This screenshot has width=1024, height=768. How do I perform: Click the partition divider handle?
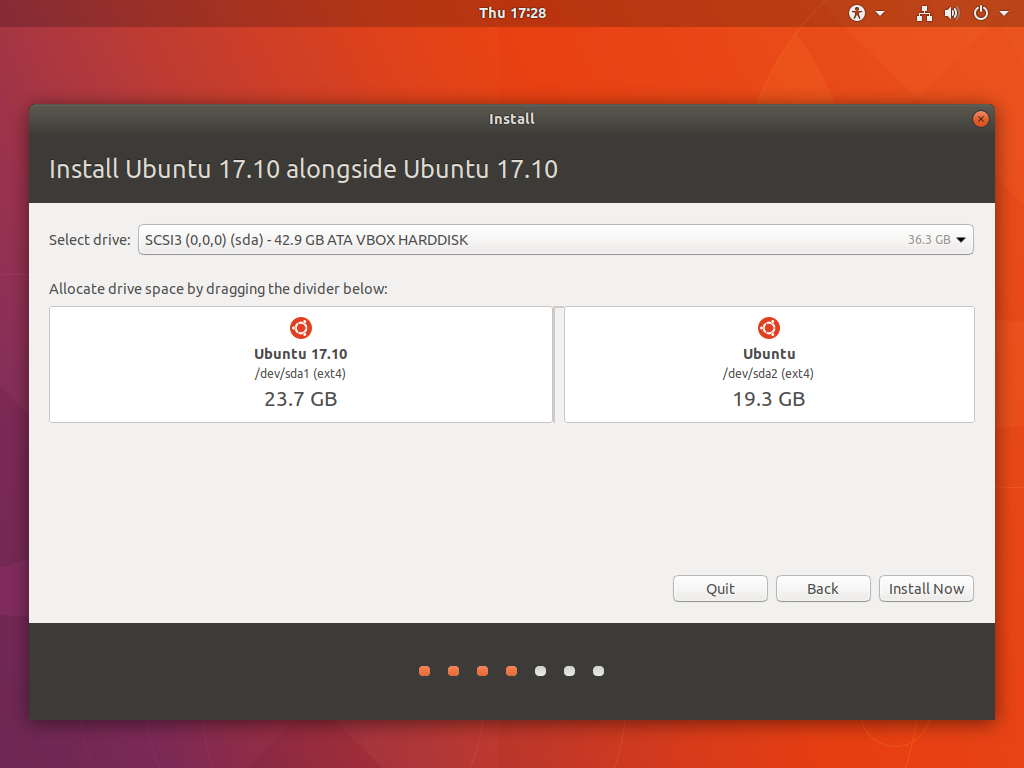coord(558,364)
